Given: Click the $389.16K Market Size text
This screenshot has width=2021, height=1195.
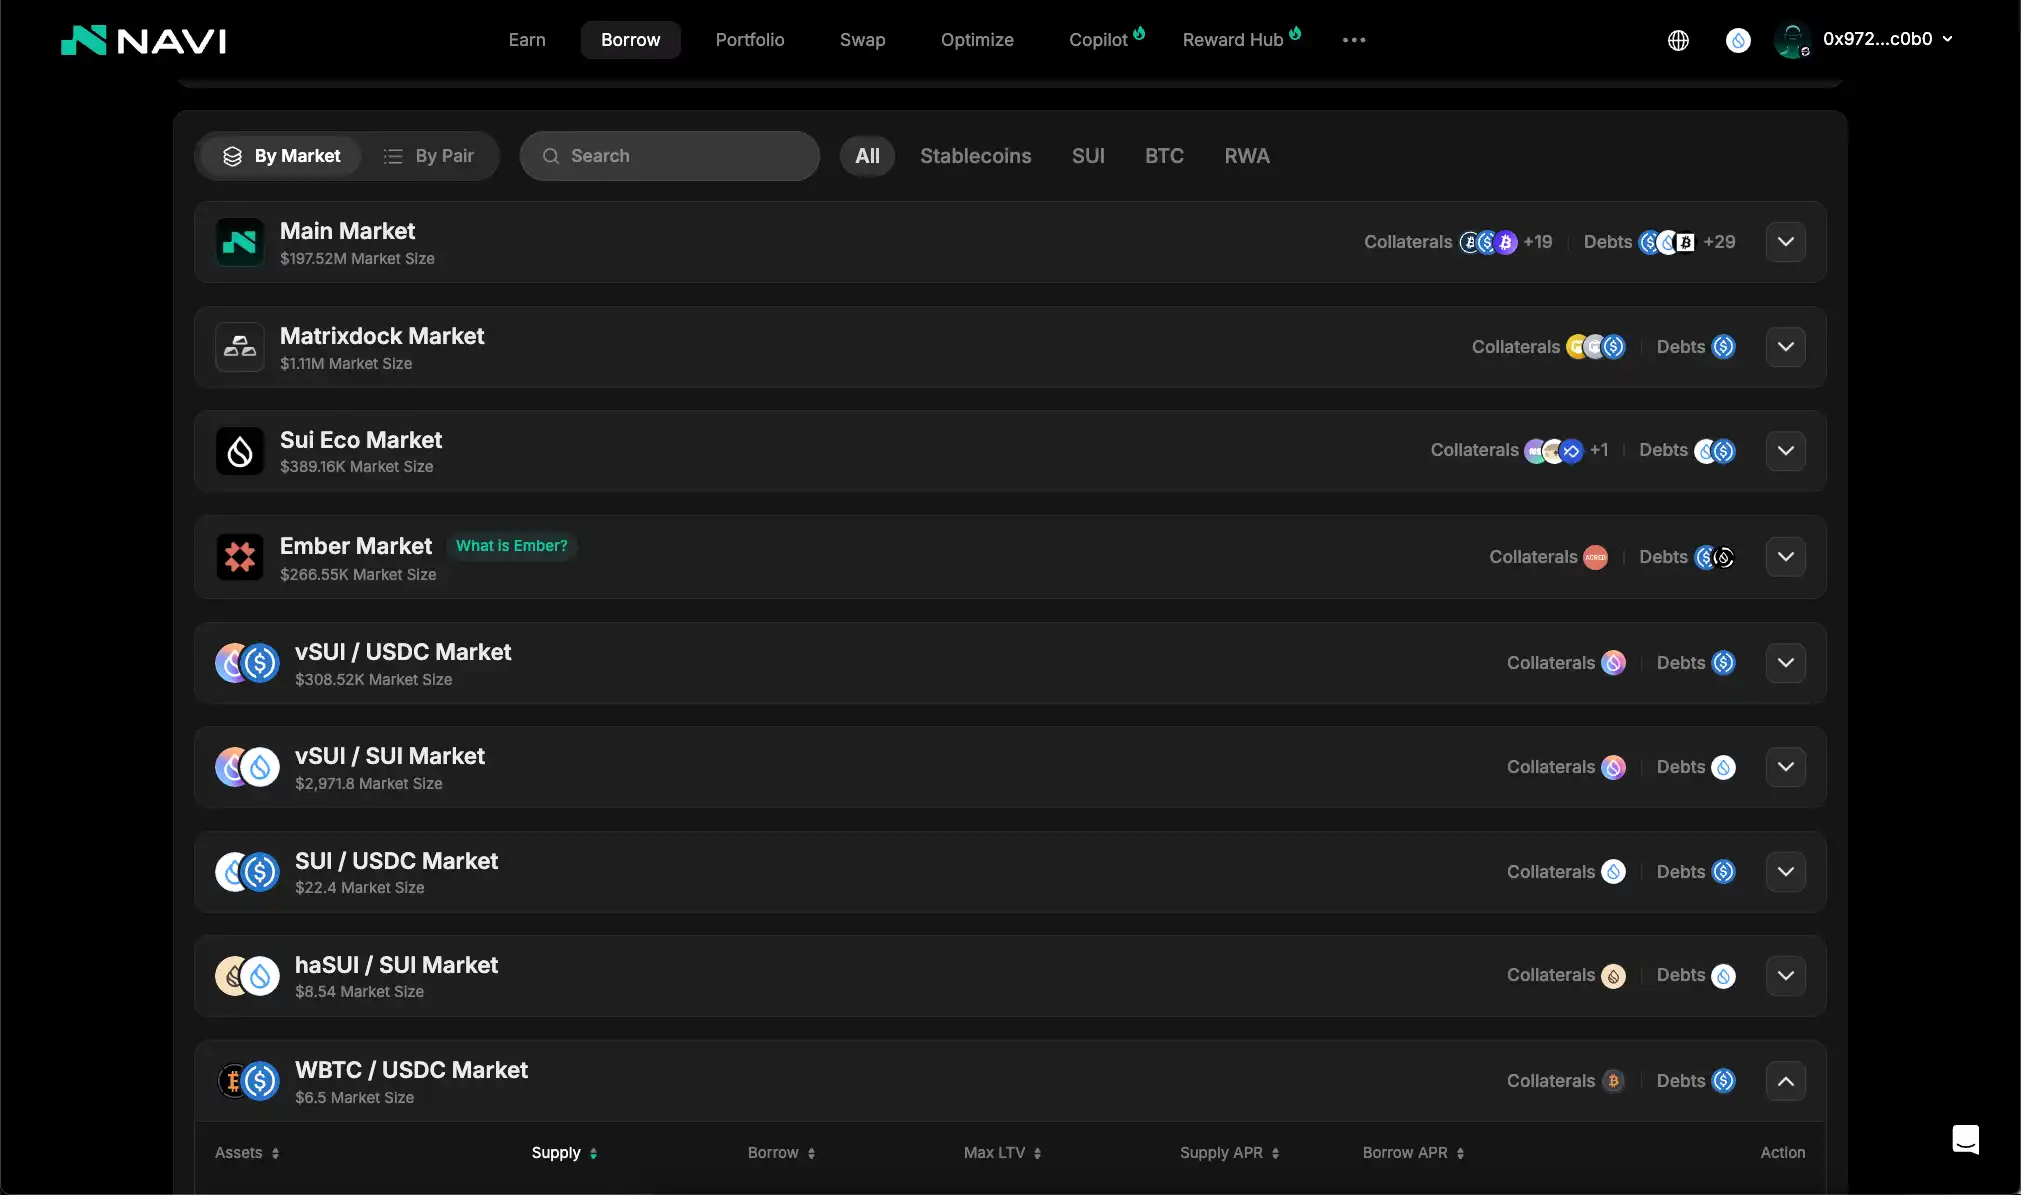Looking at the screenshot, I should 357,467.
